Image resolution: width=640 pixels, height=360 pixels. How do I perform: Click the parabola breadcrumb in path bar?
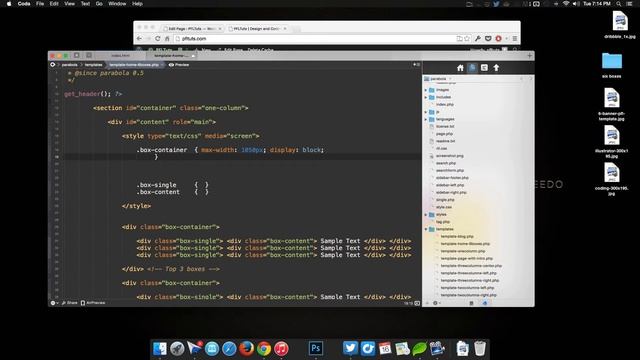pos(69,64)
